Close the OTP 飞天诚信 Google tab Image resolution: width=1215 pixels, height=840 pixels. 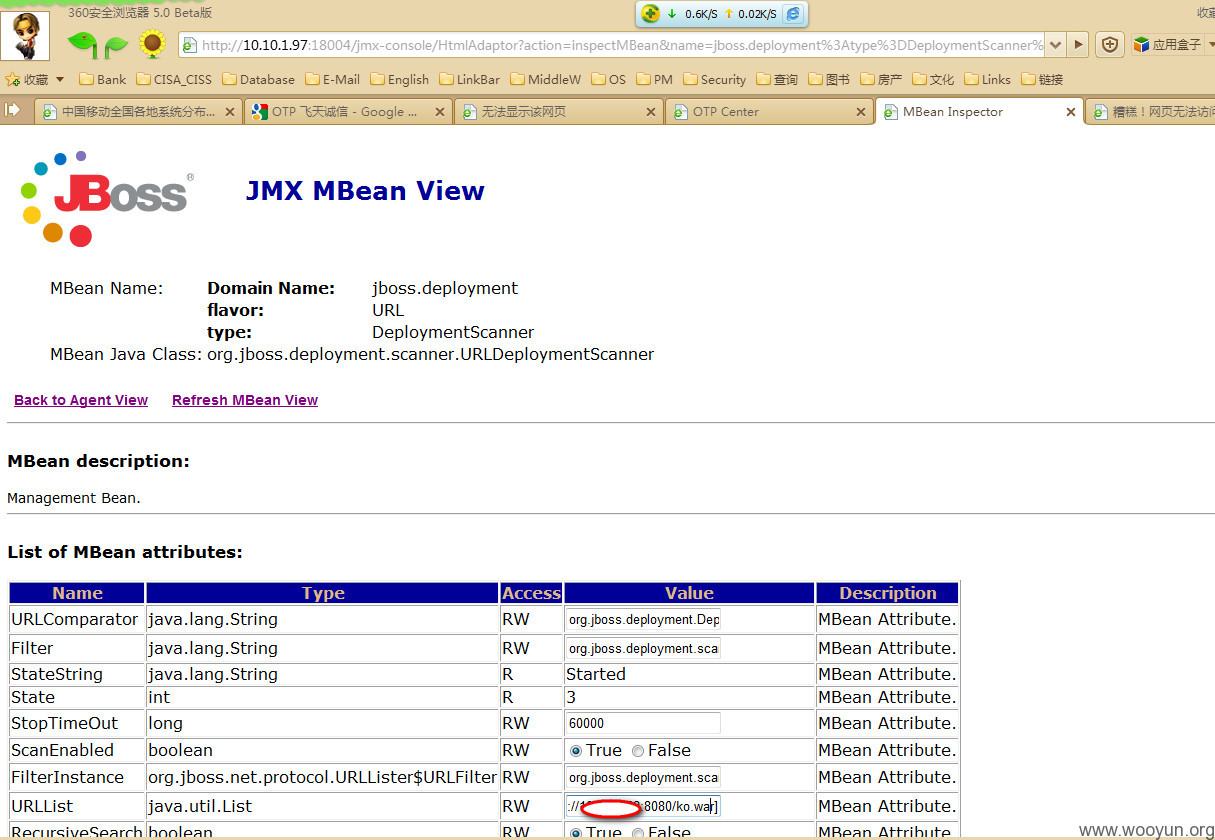tap(441, 112)
